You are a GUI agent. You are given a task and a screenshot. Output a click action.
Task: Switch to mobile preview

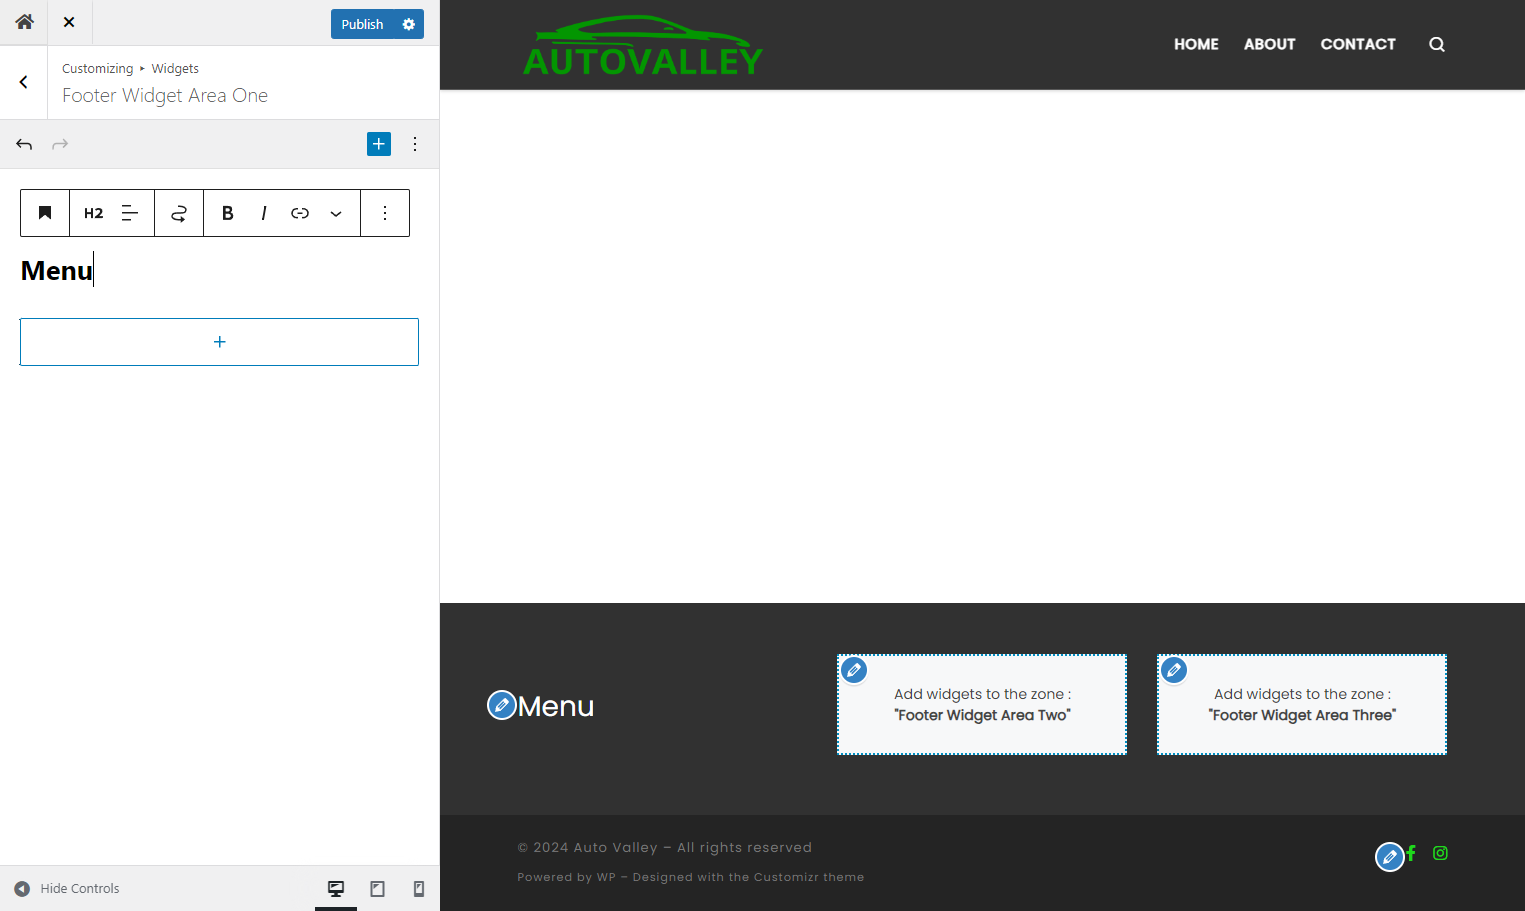(x=419, y=888)
